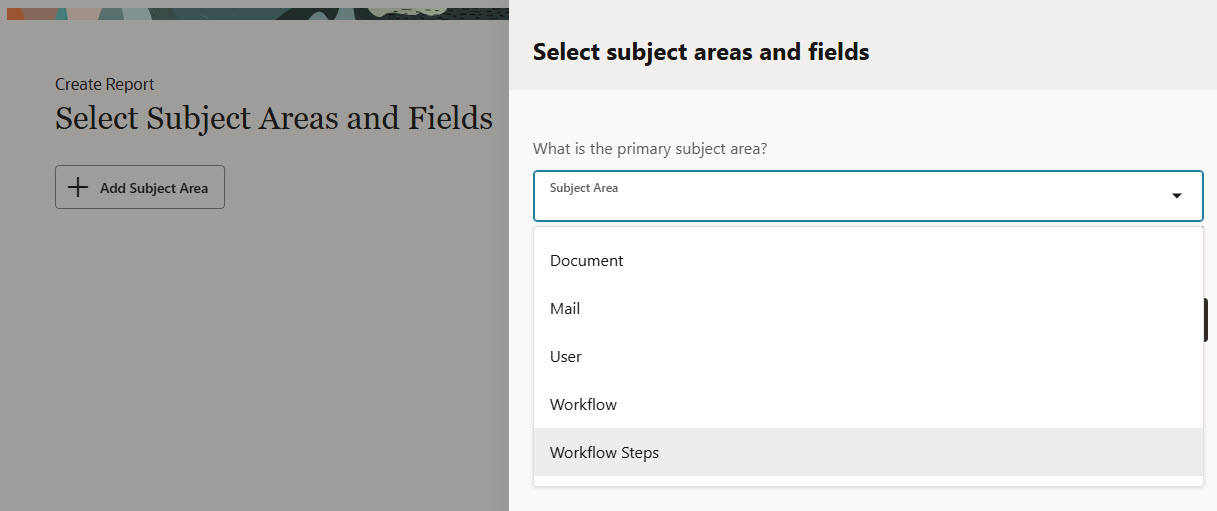Choose Document from the subject area list
This screenshot has height=511, width=1217.
click(x=587, y=261)
